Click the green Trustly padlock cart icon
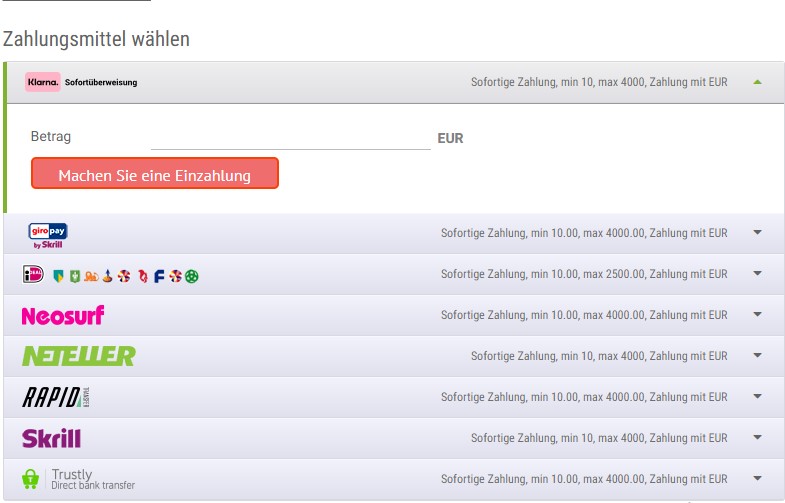The width and height of the screenshot is (785, 503). coord(31,479)
